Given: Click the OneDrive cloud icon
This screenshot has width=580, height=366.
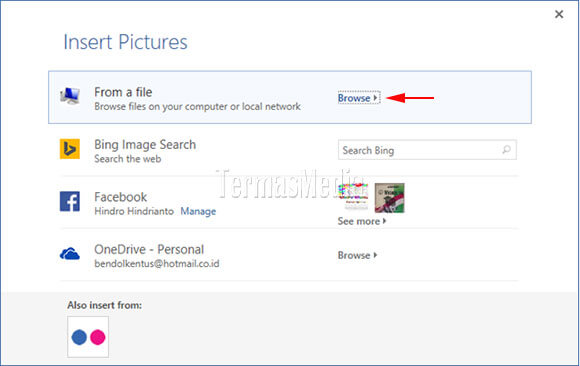Looking at the screenshot, I should (x=70, y=254).
